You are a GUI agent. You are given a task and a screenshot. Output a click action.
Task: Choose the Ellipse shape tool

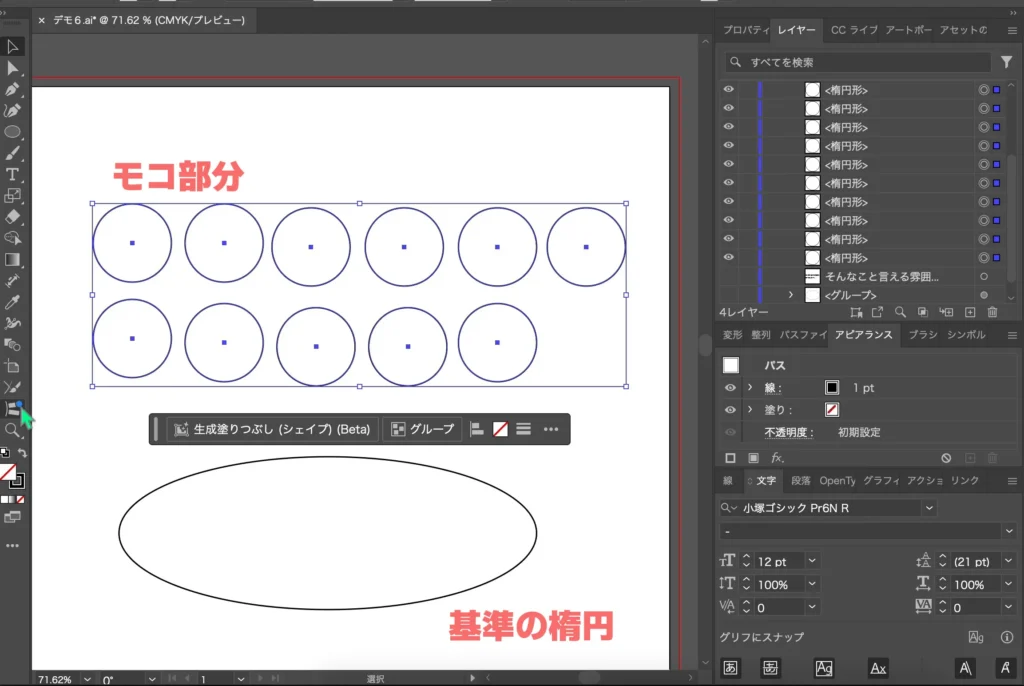click(x=13, y=132)
